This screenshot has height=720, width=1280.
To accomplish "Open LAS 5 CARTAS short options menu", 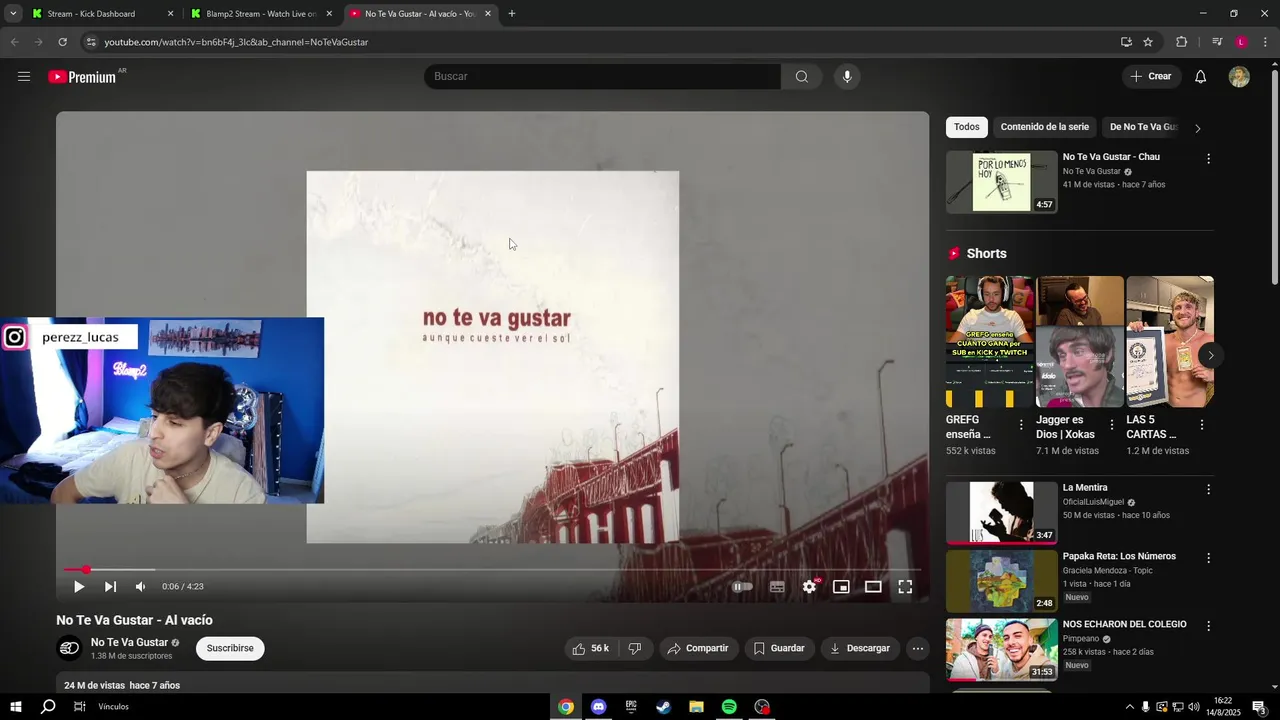I will point(1201,425).
